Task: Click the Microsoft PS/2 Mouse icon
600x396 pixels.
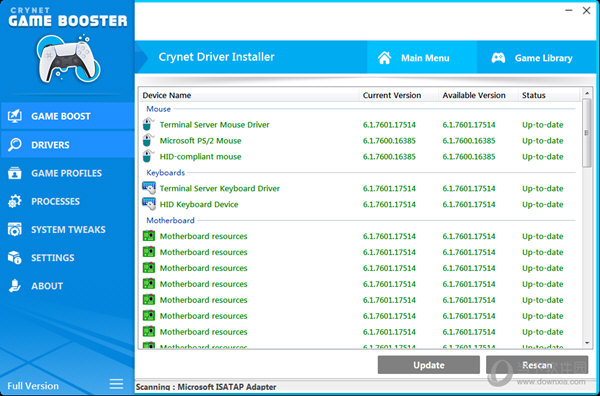Action: point(148,140)
